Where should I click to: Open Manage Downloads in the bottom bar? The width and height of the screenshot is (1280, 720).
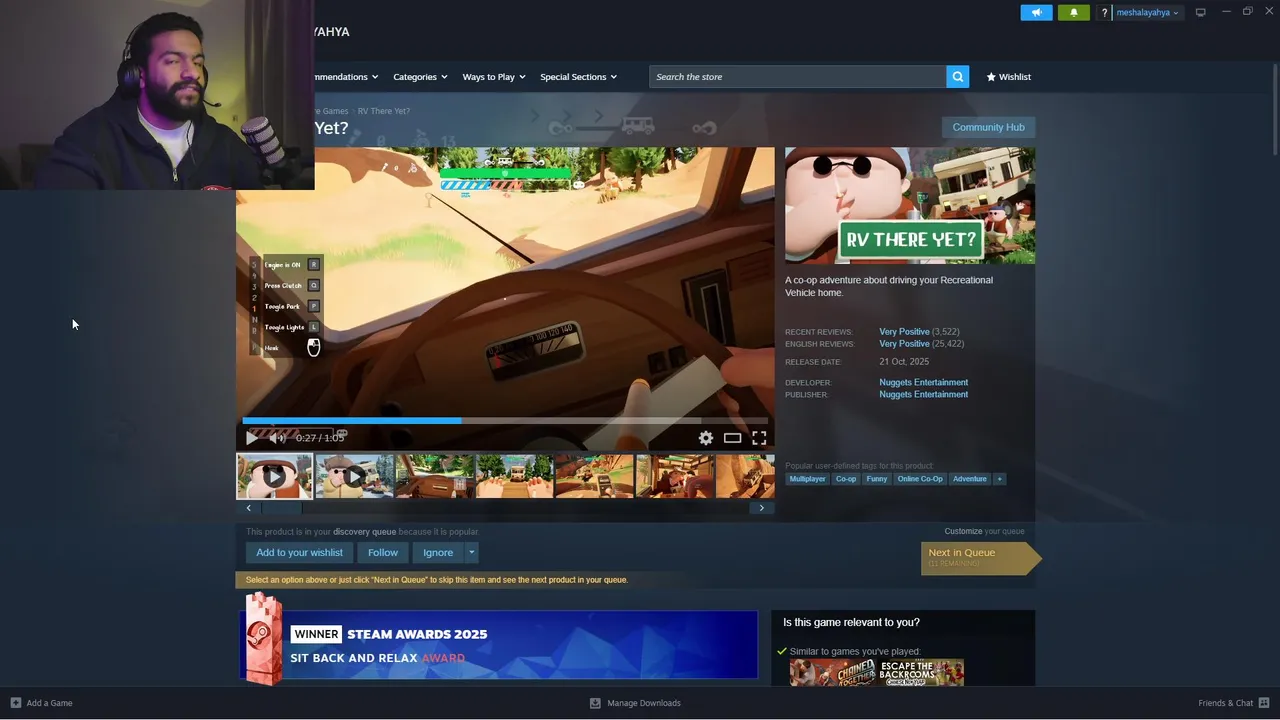coord(635,703)
